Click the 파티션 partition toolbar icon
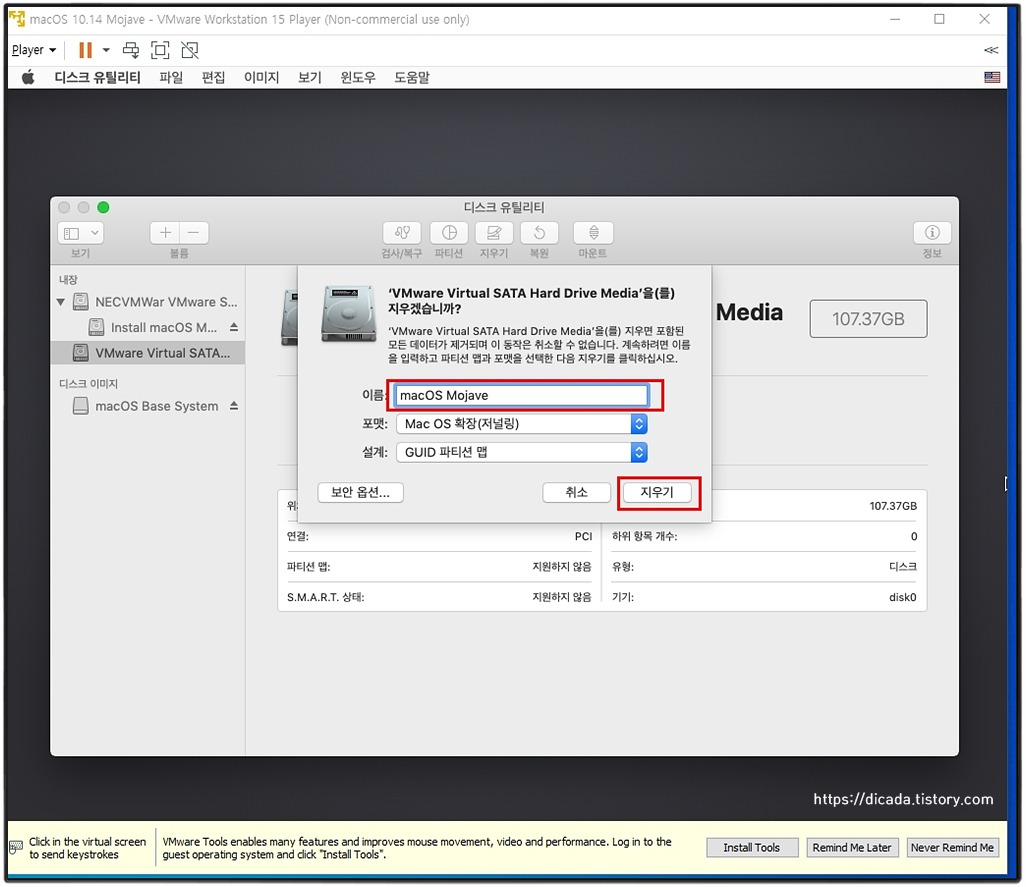1026x887 pixels. (x=449, y=233)
